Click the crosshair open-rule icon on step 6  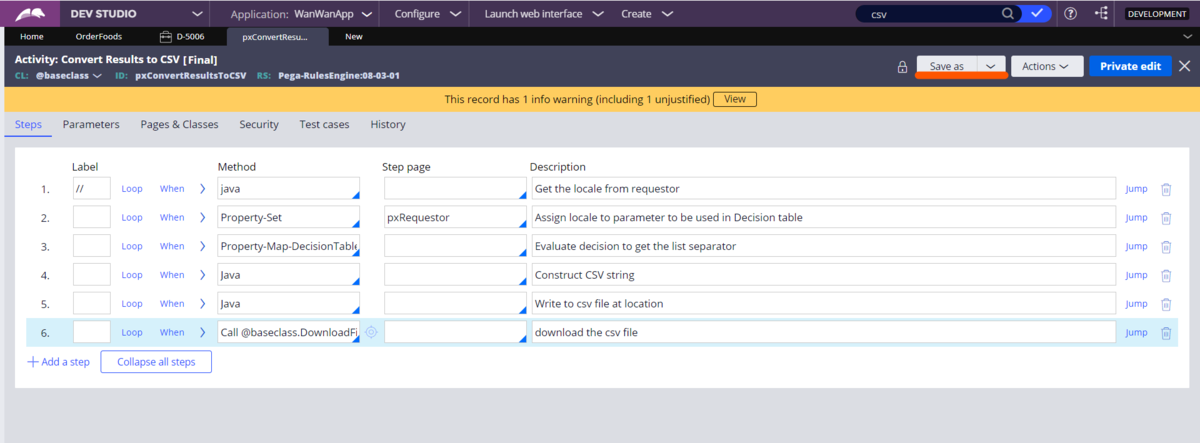[371, 332]
